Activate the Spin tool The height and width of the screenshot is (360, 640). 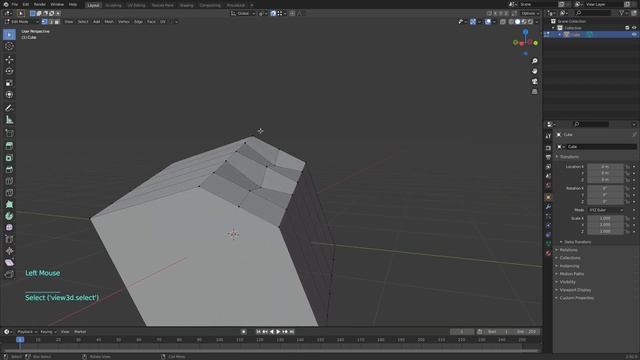click(9, 216)
